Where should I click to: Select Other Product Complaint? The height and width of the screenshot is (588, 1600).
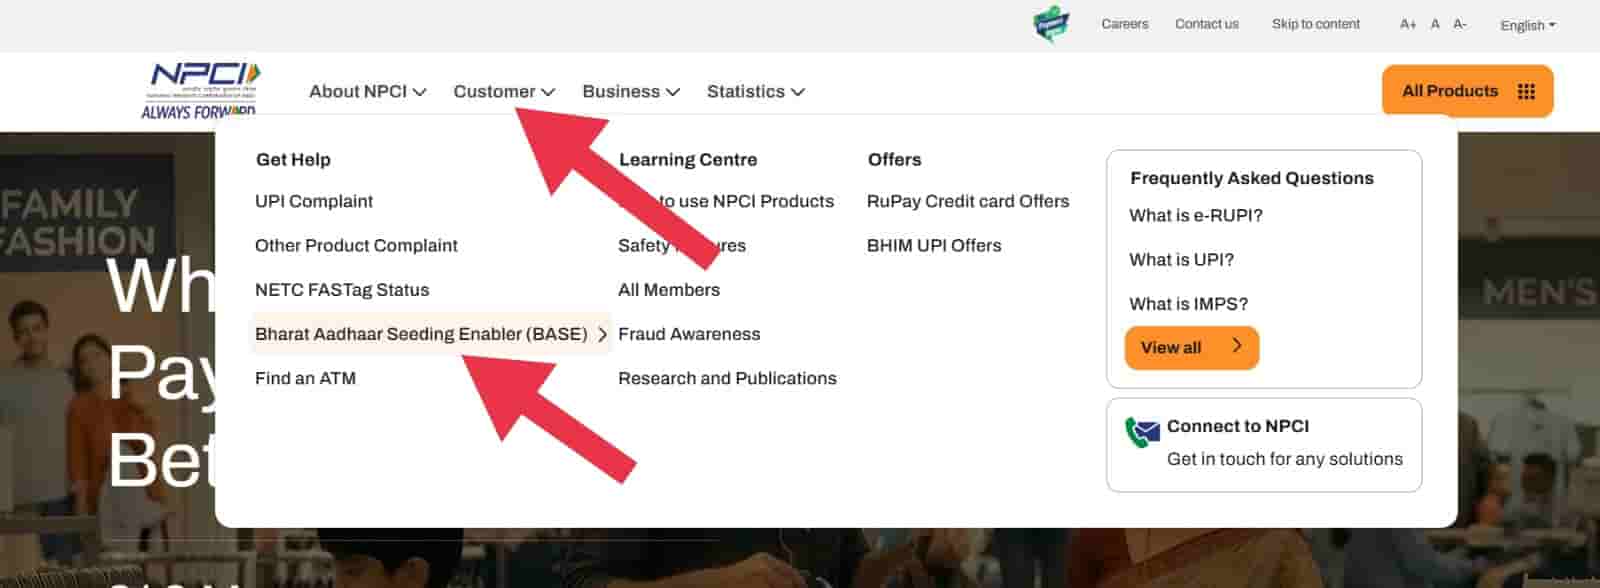[x=356, y=245]
